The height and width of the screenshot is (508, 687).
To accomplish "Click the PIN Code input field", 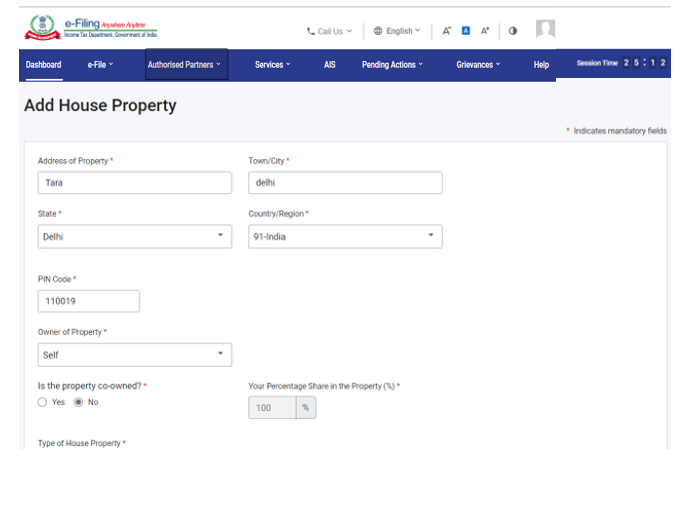I will pyautogui.click(x=88, y=301).
